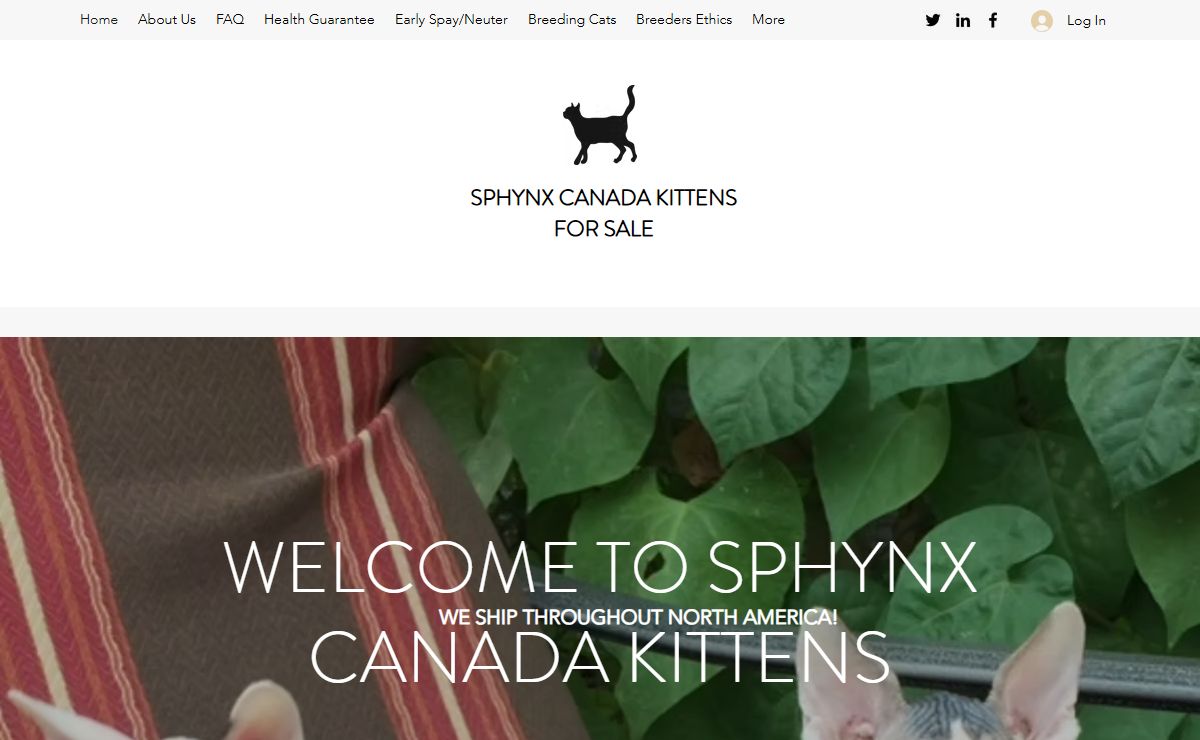Go to the Home page
Screen dimensions: 1200x740
(99, 19)
